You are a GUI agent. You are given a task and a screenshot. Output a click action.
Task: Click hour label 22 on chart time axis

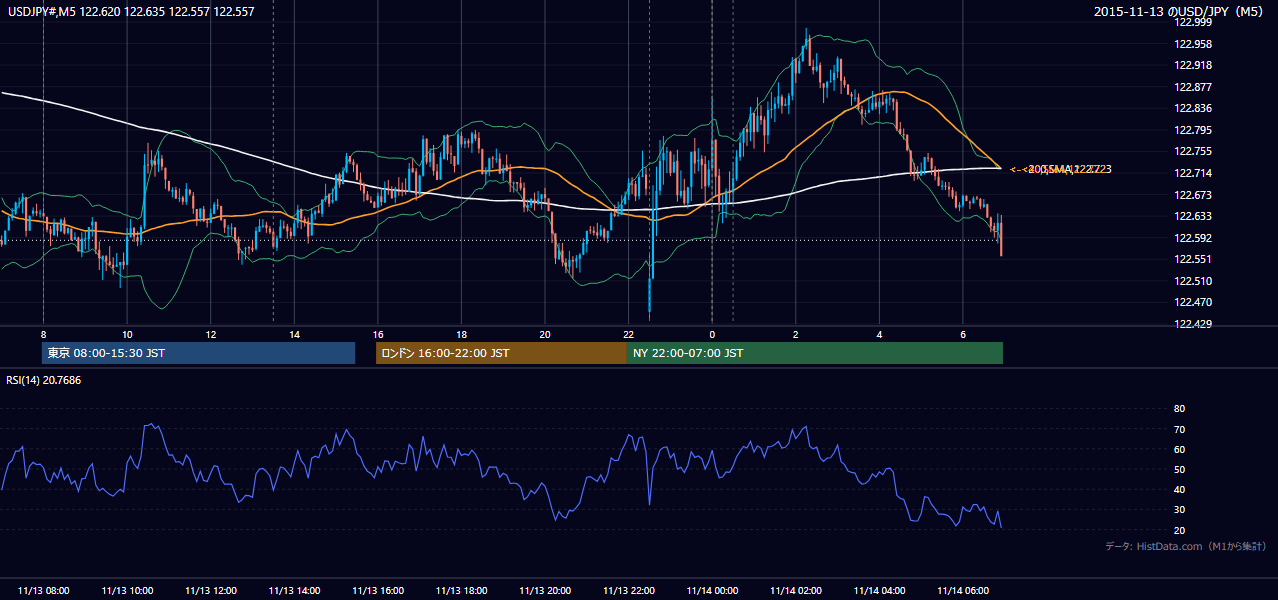628,334
